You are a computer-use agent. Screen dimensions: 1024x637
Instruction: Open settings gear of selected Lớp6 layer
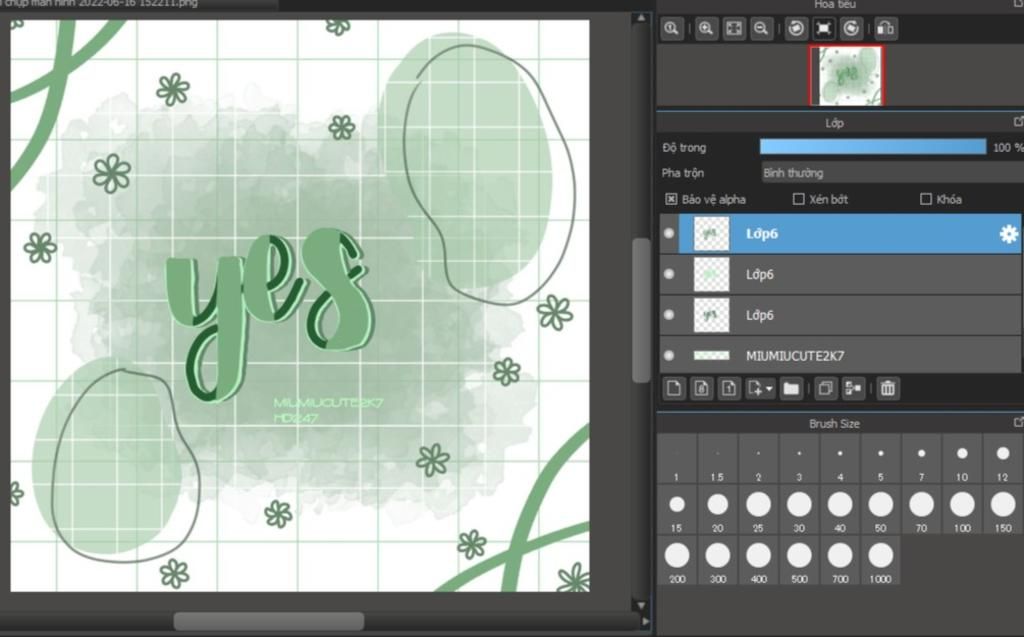[1008, 234]
